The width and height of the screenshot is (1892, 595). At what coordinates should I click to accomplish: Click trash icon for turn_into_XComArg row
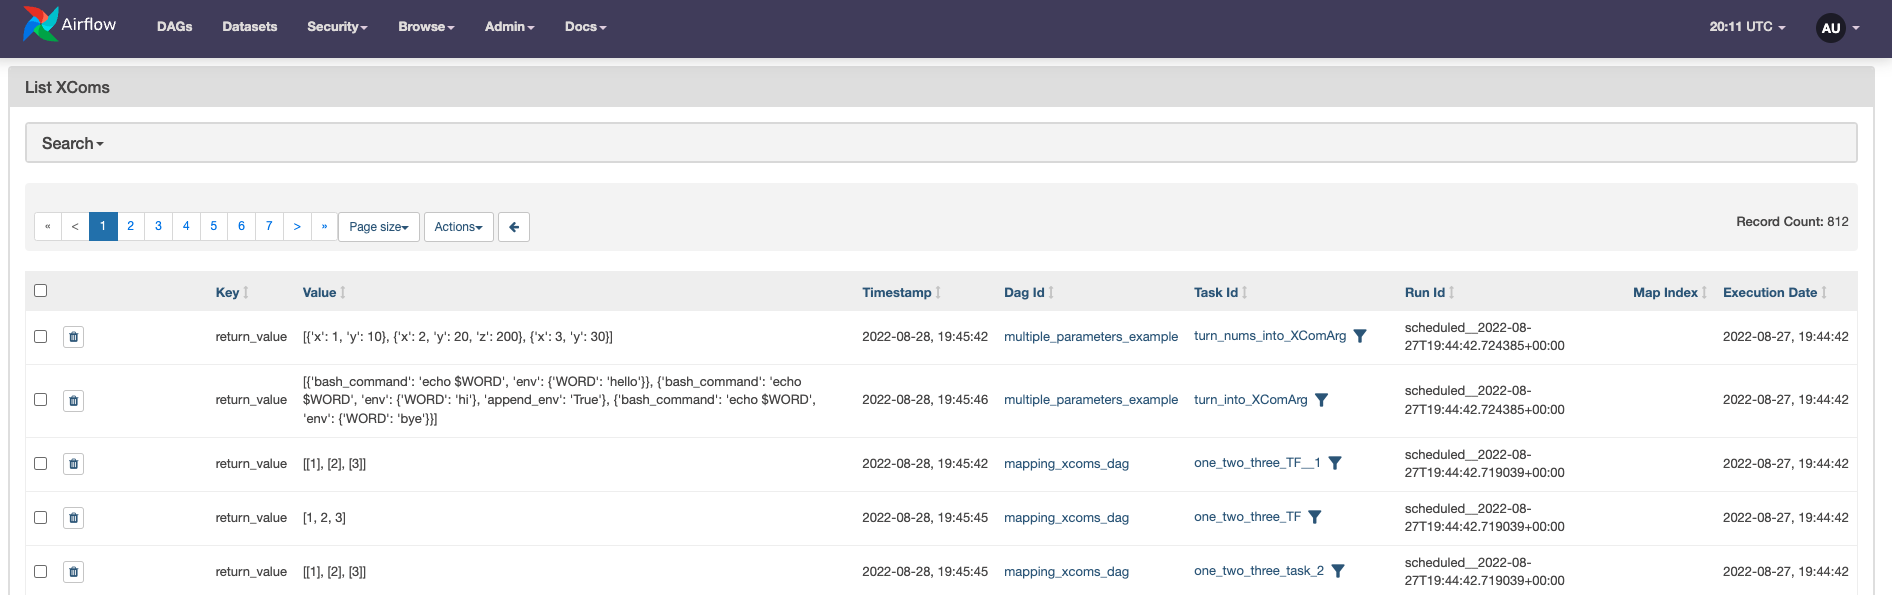pyautogui.click(x=73, y=401)
